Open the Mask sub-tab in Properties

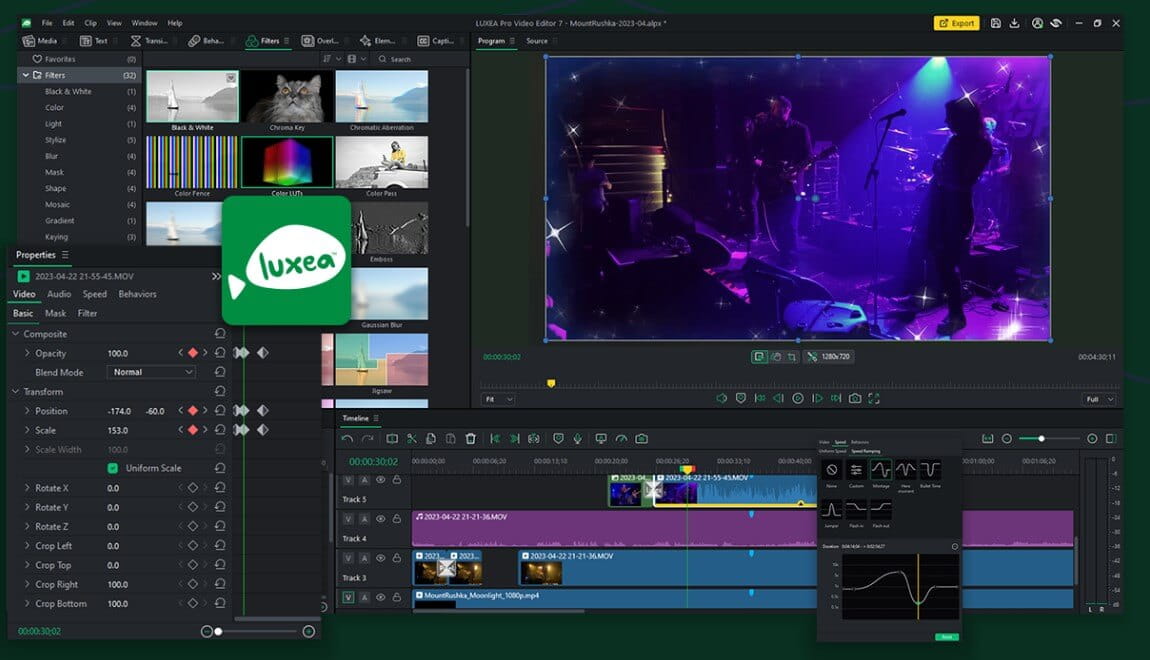(56, 313)
